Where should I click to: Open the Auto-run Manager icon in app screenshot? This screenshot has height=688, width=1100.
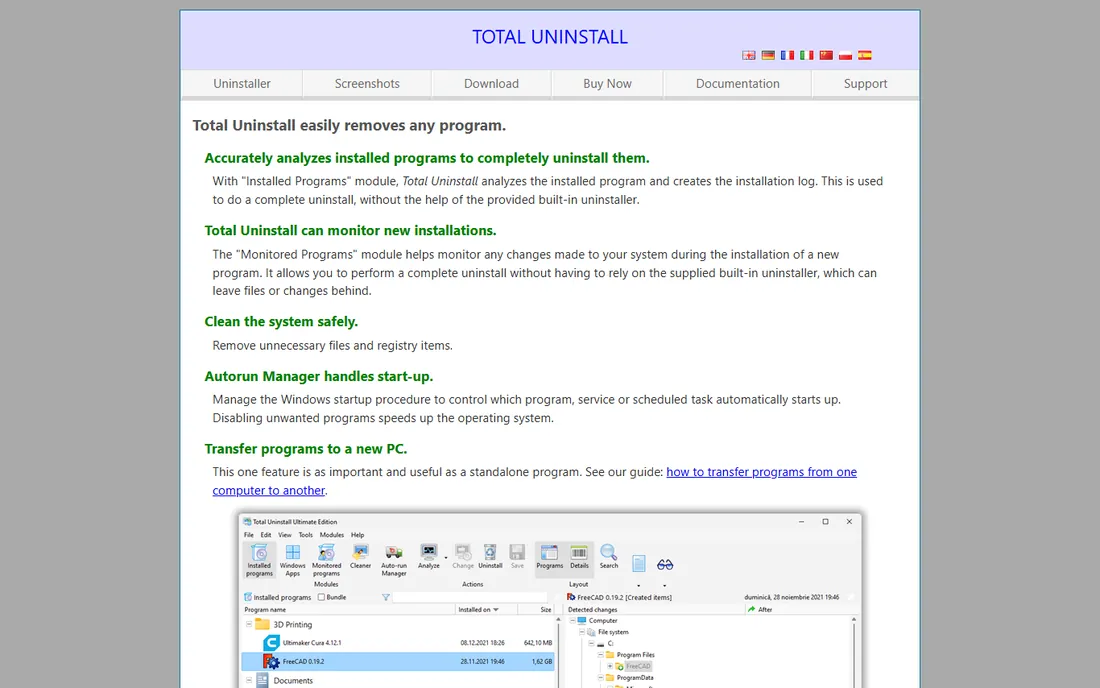point(394,560)
